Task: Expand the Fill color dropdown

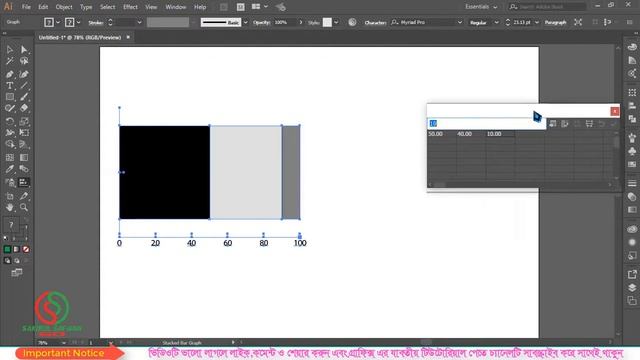Action: 58,22
